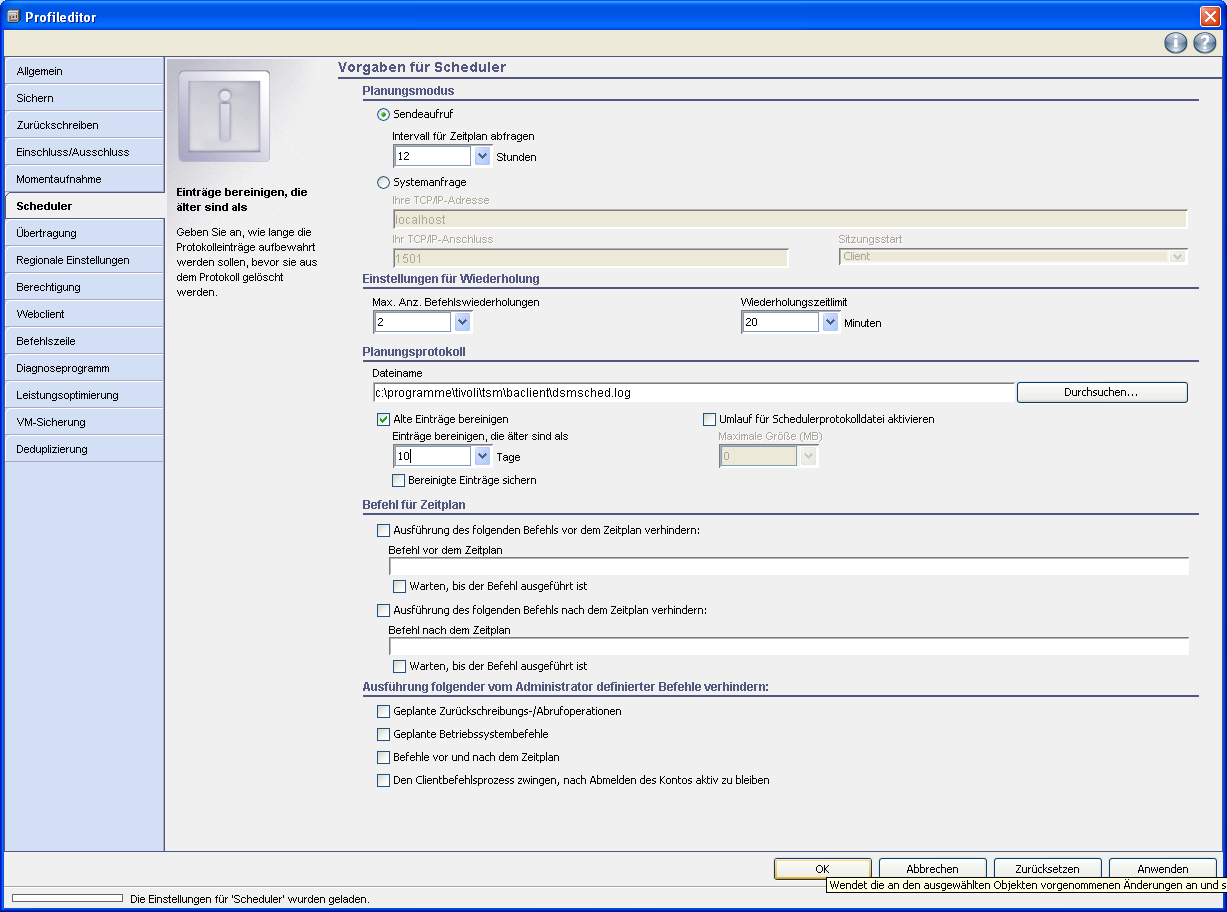
Task: Expand Max. Anz. Befehlswiederholungen dropdown
Action: tap(461, 322)
